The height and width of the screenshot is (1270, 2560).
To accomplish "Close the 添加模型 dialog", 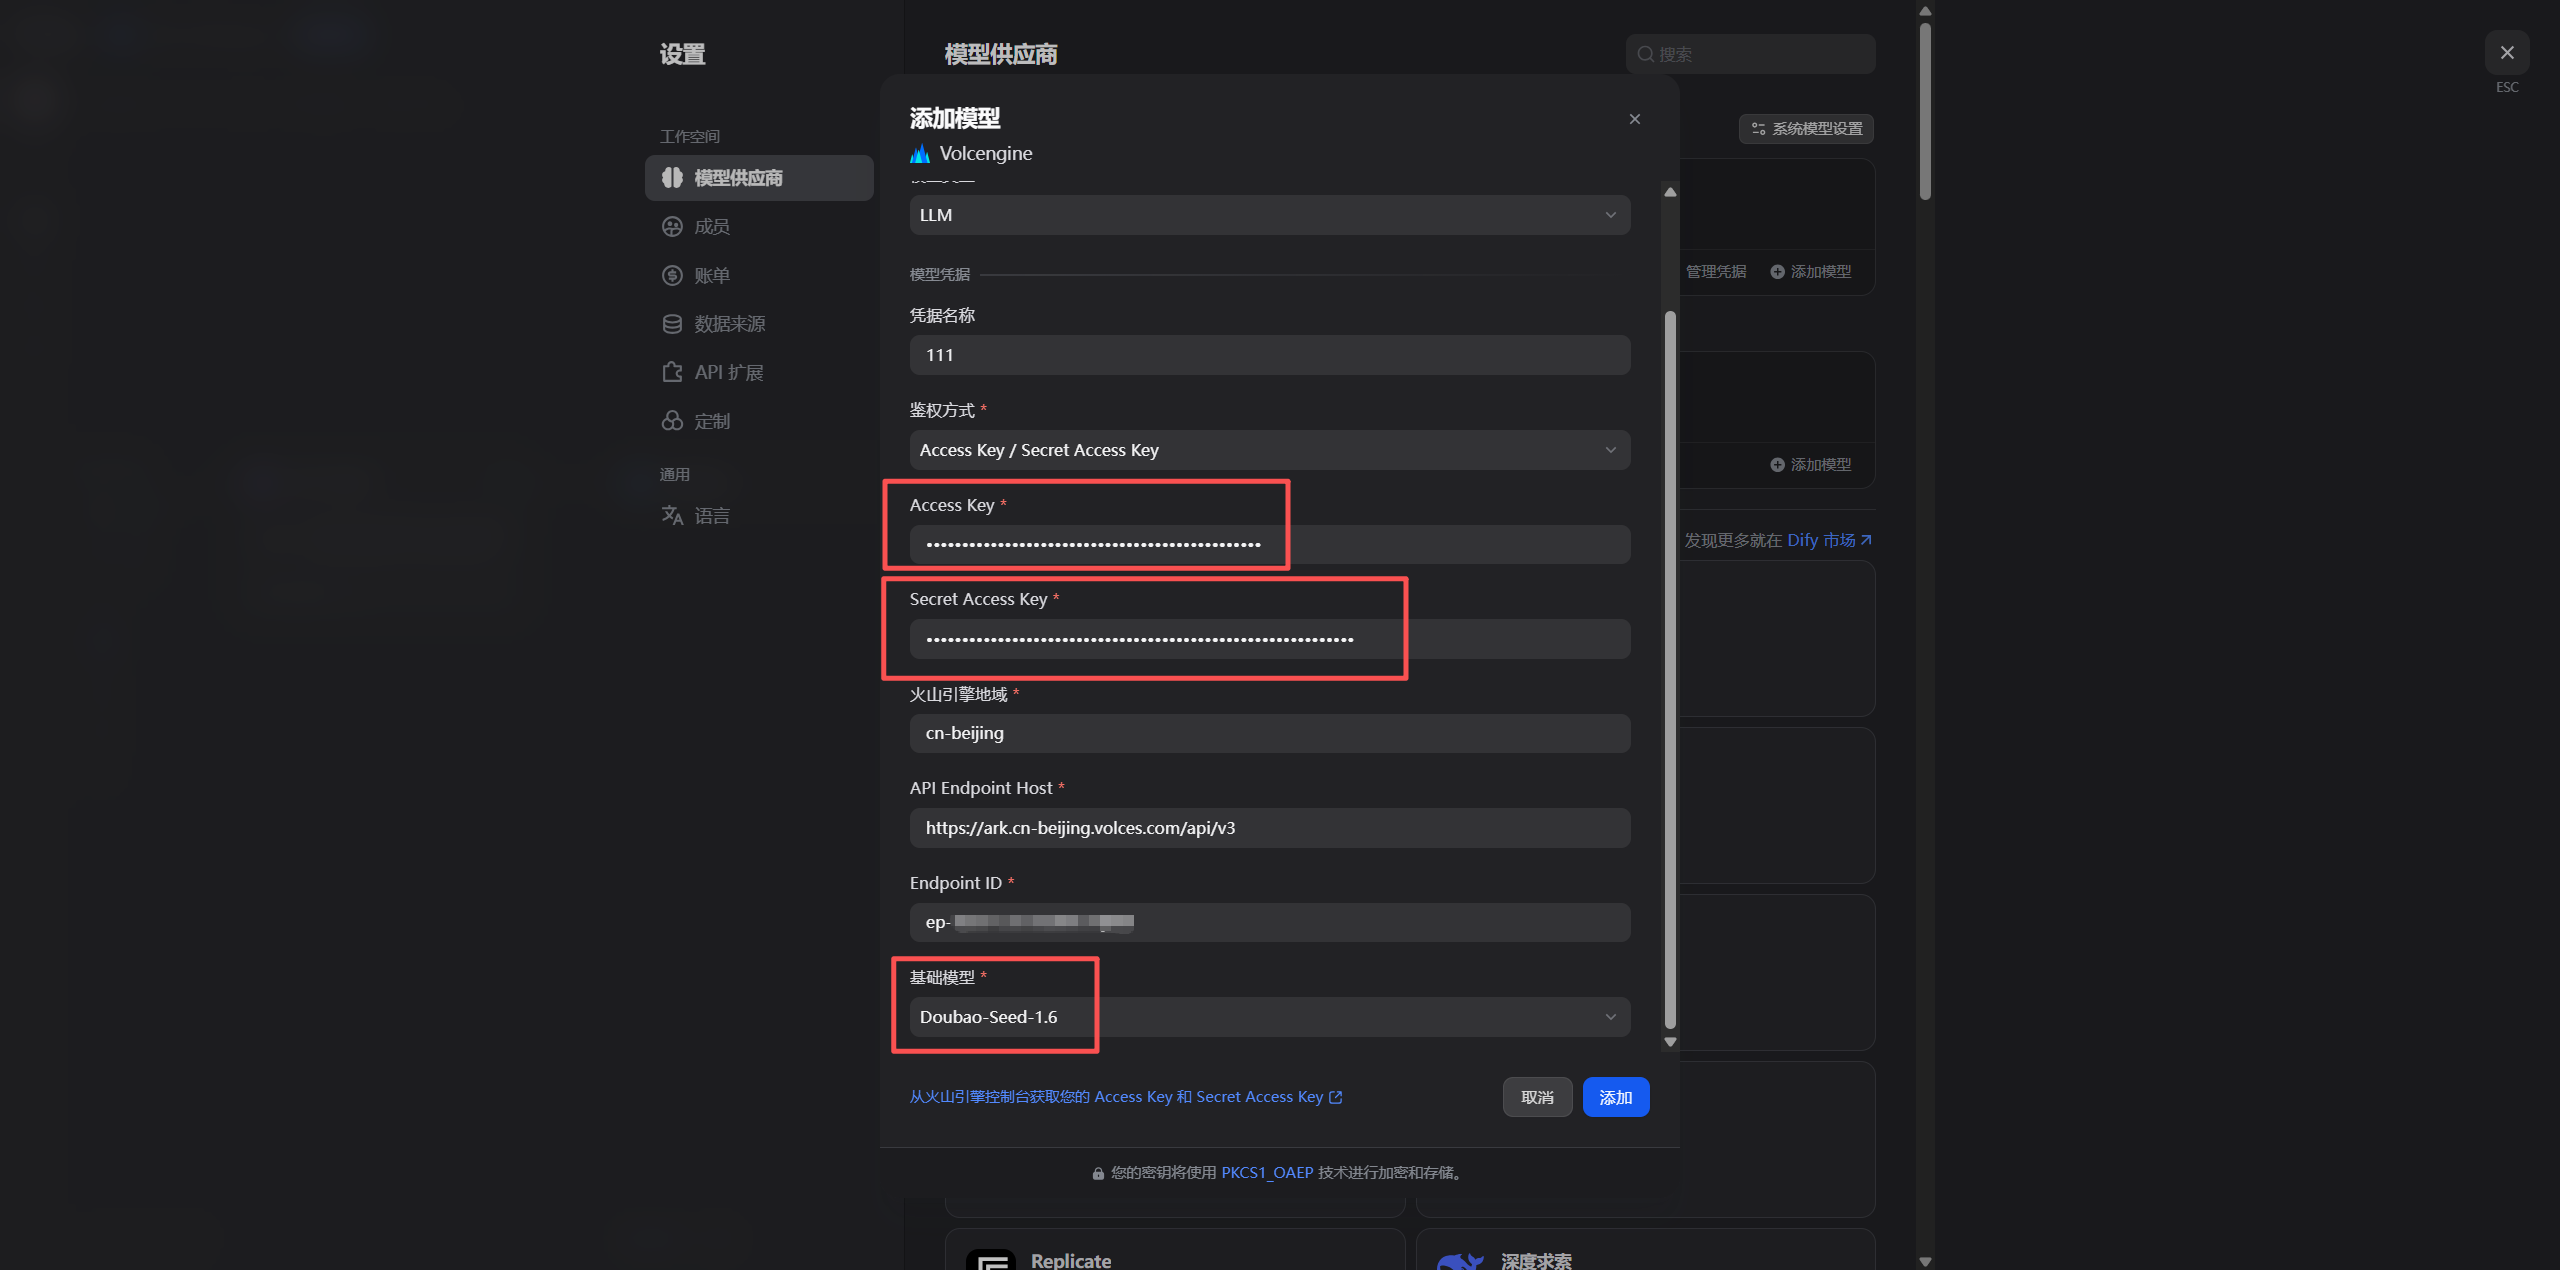I will tap(1634, 119).
